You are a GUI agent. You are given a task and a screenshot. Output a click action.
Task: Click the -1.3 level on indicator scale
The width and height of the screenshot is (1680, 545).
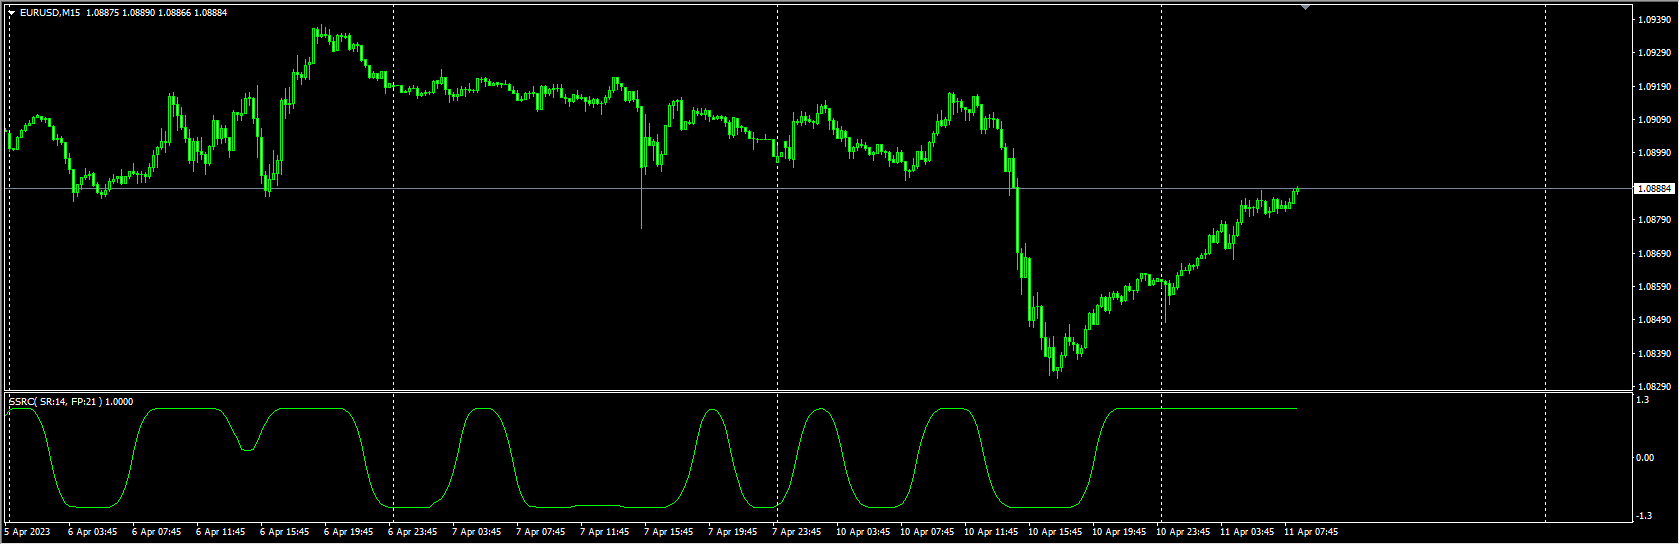1643,516
